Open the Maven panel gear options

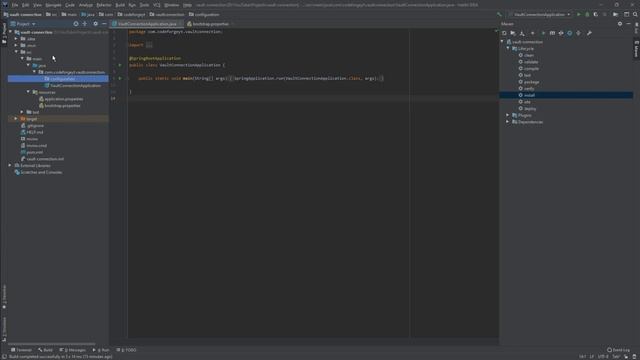pyautogui.click(x=620, y=24)
